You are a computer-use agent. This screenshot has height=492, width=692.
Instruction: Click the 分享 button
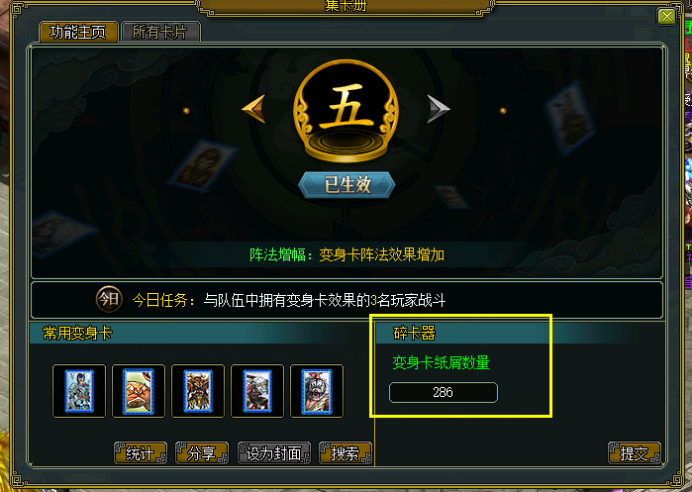pyautogui.click(x=202, y=453)
